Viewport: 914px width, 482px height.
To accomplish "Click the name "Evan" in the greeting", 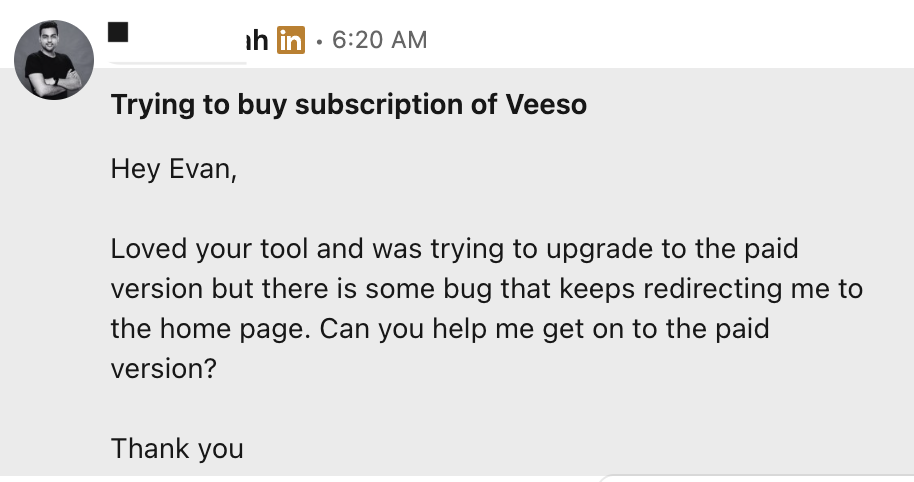I will 205,169.
